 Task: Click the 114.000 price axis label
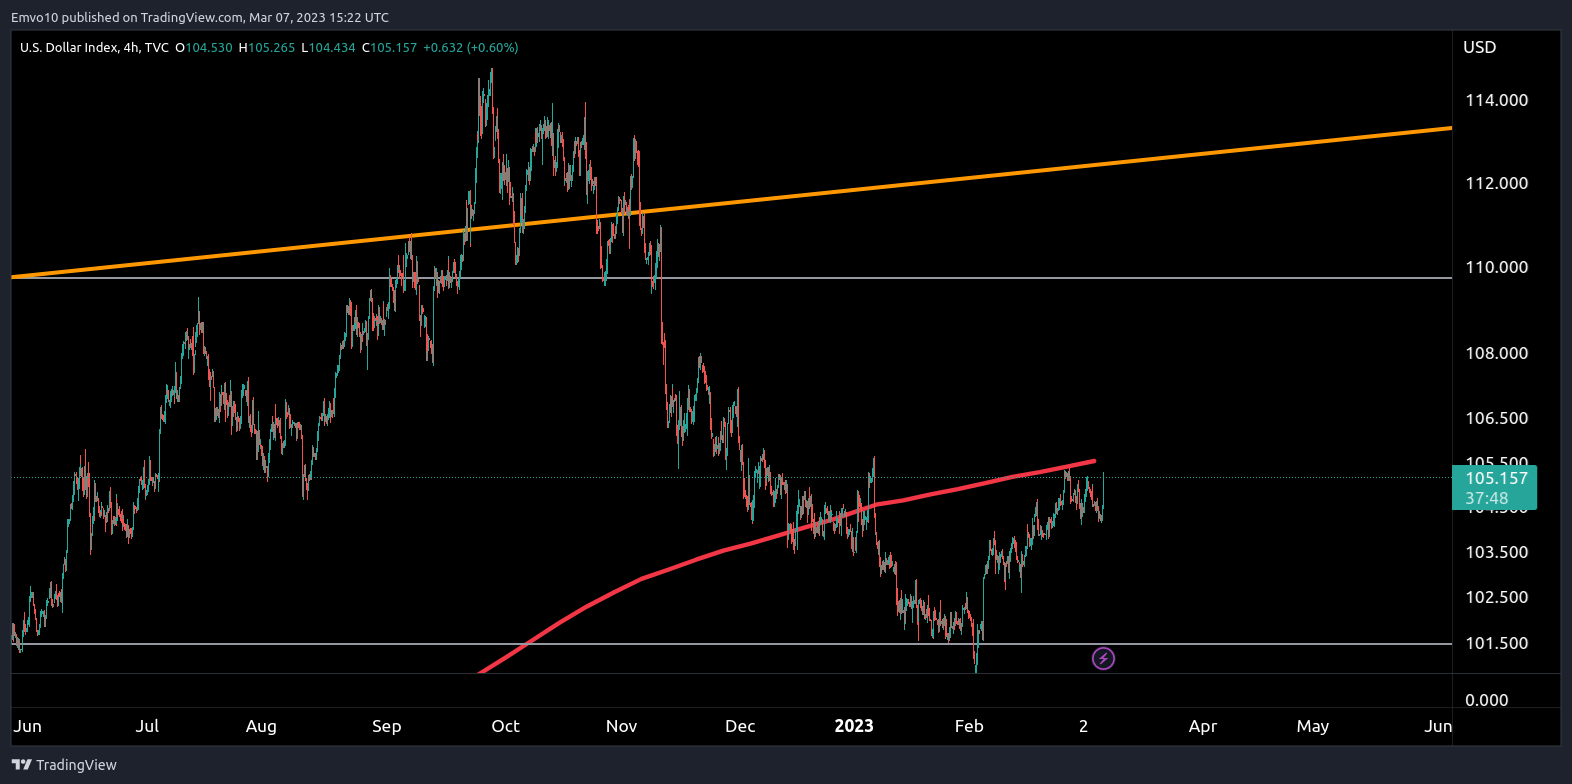click(x=1496, y=100)
